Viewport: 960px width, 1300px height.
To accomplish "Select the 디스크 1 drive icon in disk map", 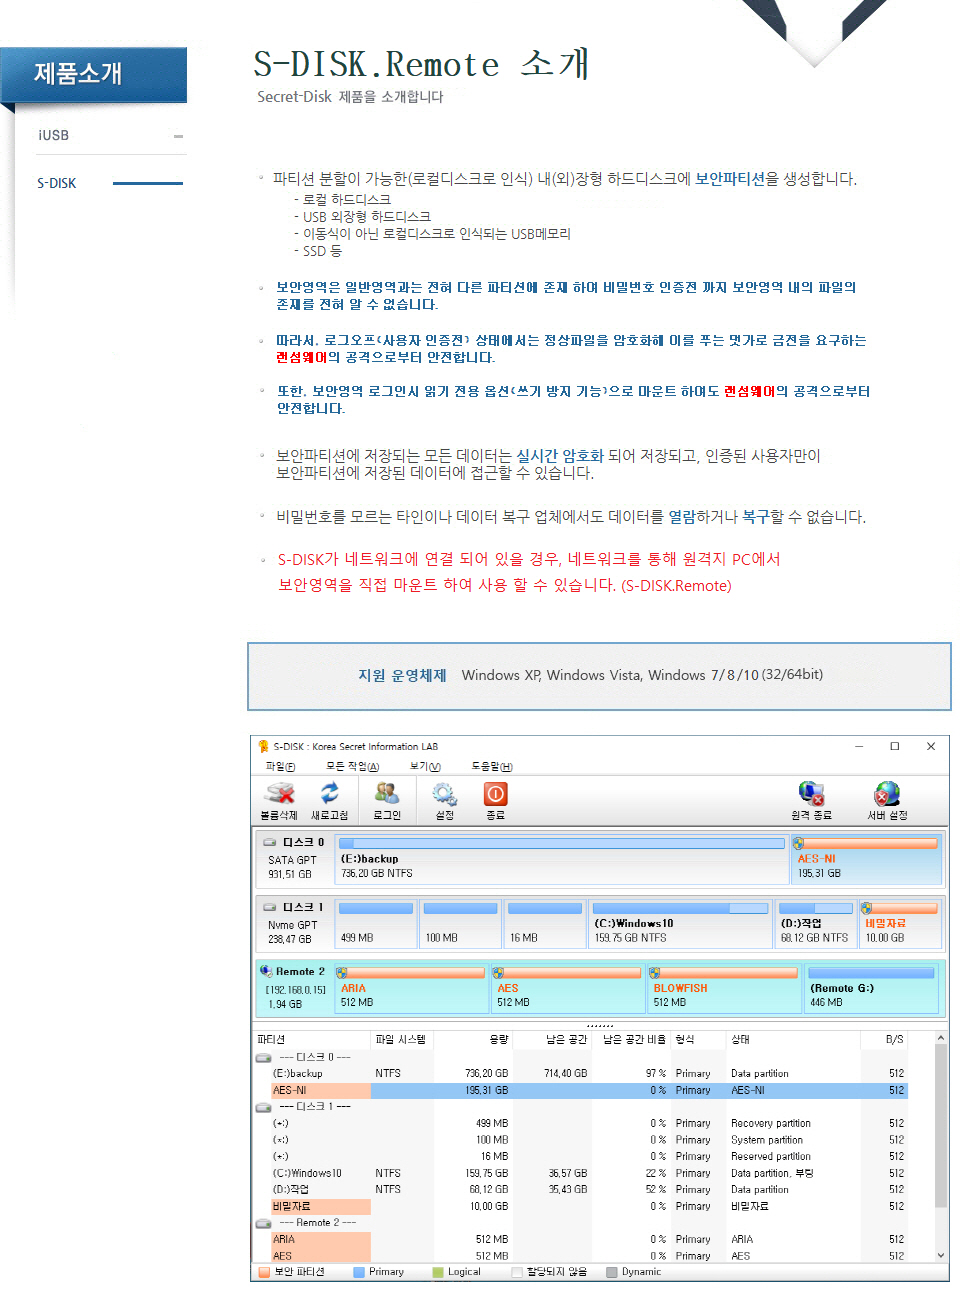I will pos(271,907).
